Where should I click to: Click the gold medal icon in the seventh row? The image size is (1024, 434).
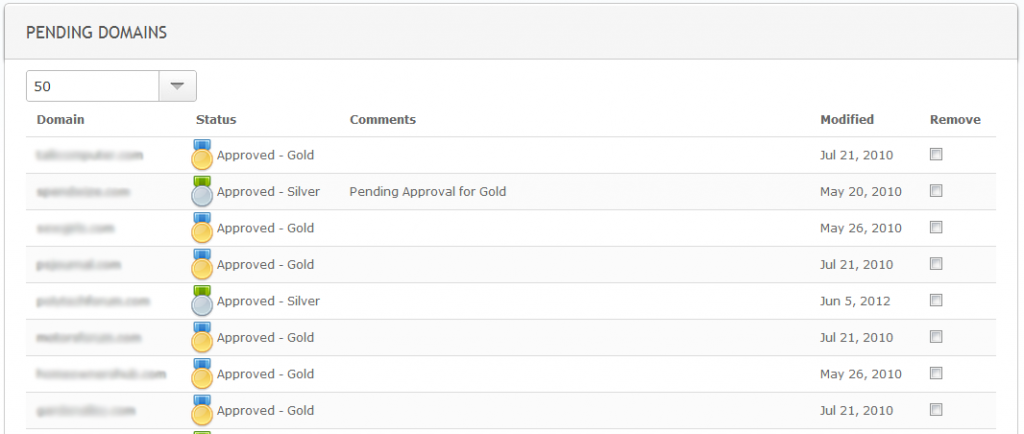pyautogui.click(x=203, y=373)
